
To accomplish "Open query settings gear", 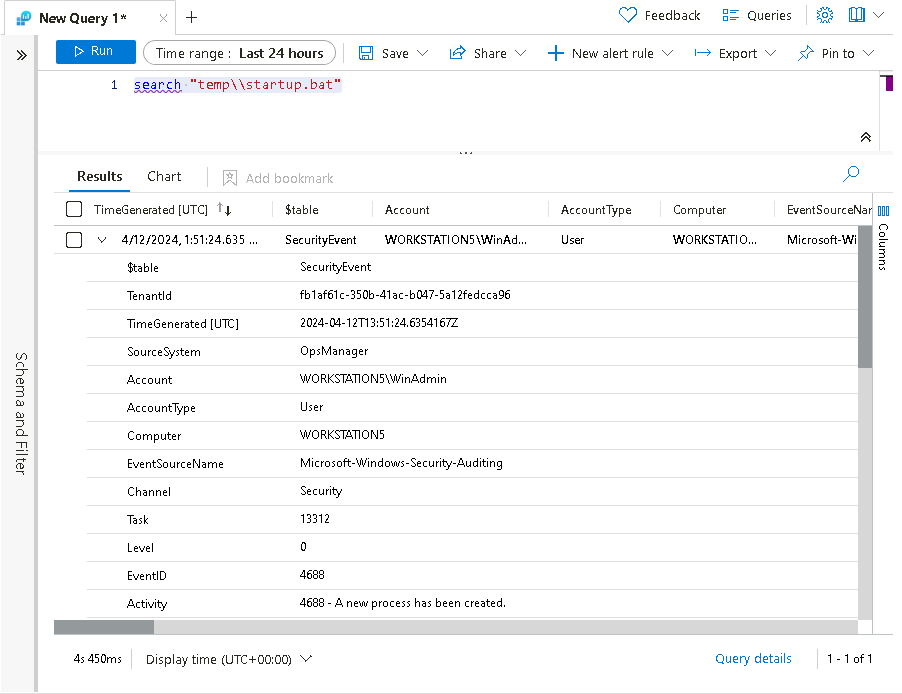I will point(824,15).
